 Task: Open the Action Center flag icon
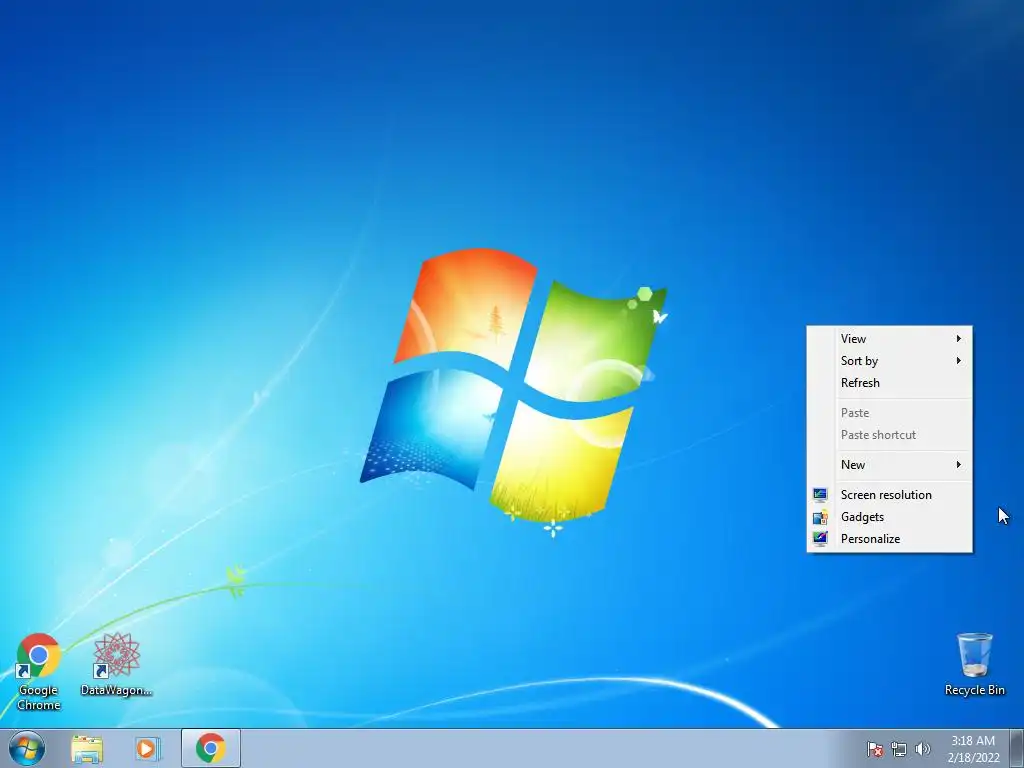[874, 749]
